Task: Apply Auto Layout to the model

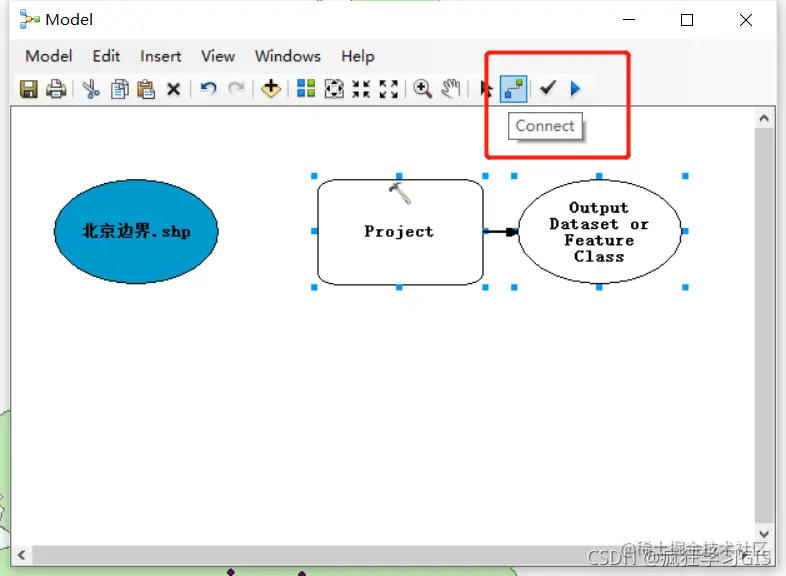Action: 306,89
